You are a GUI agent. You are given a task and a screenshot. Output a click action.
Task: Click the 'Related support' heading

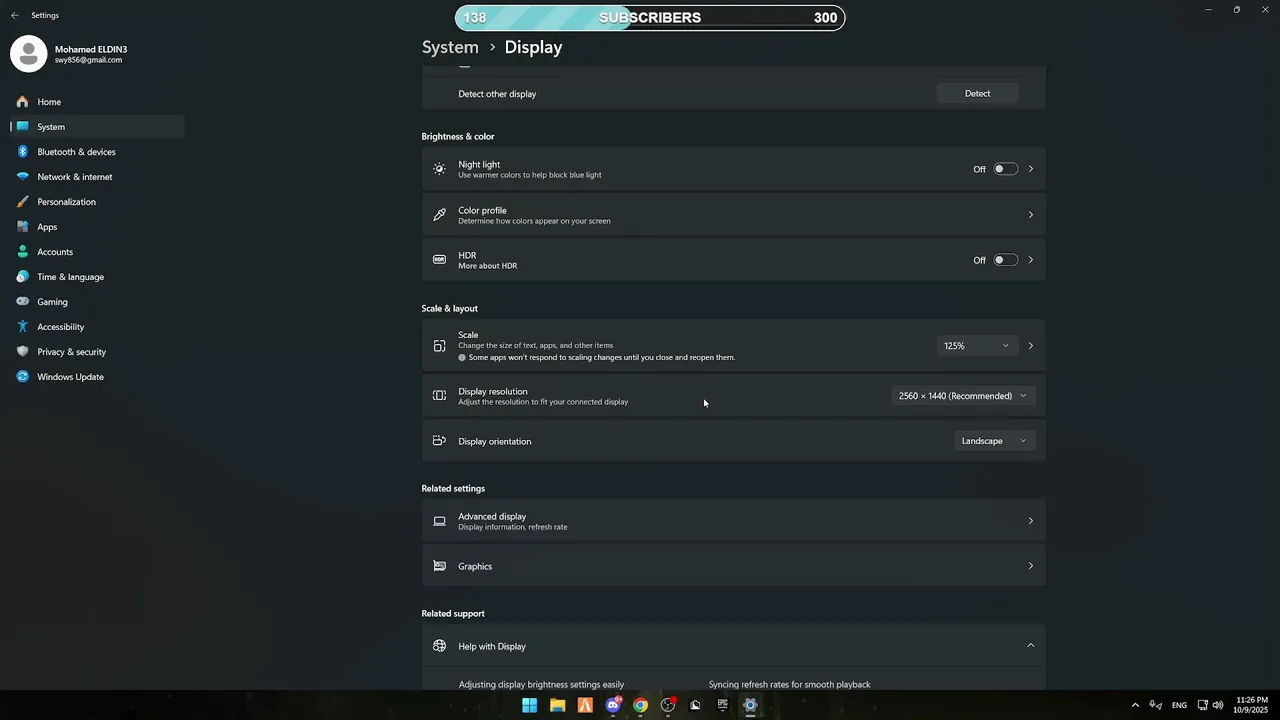coord(453,613)
